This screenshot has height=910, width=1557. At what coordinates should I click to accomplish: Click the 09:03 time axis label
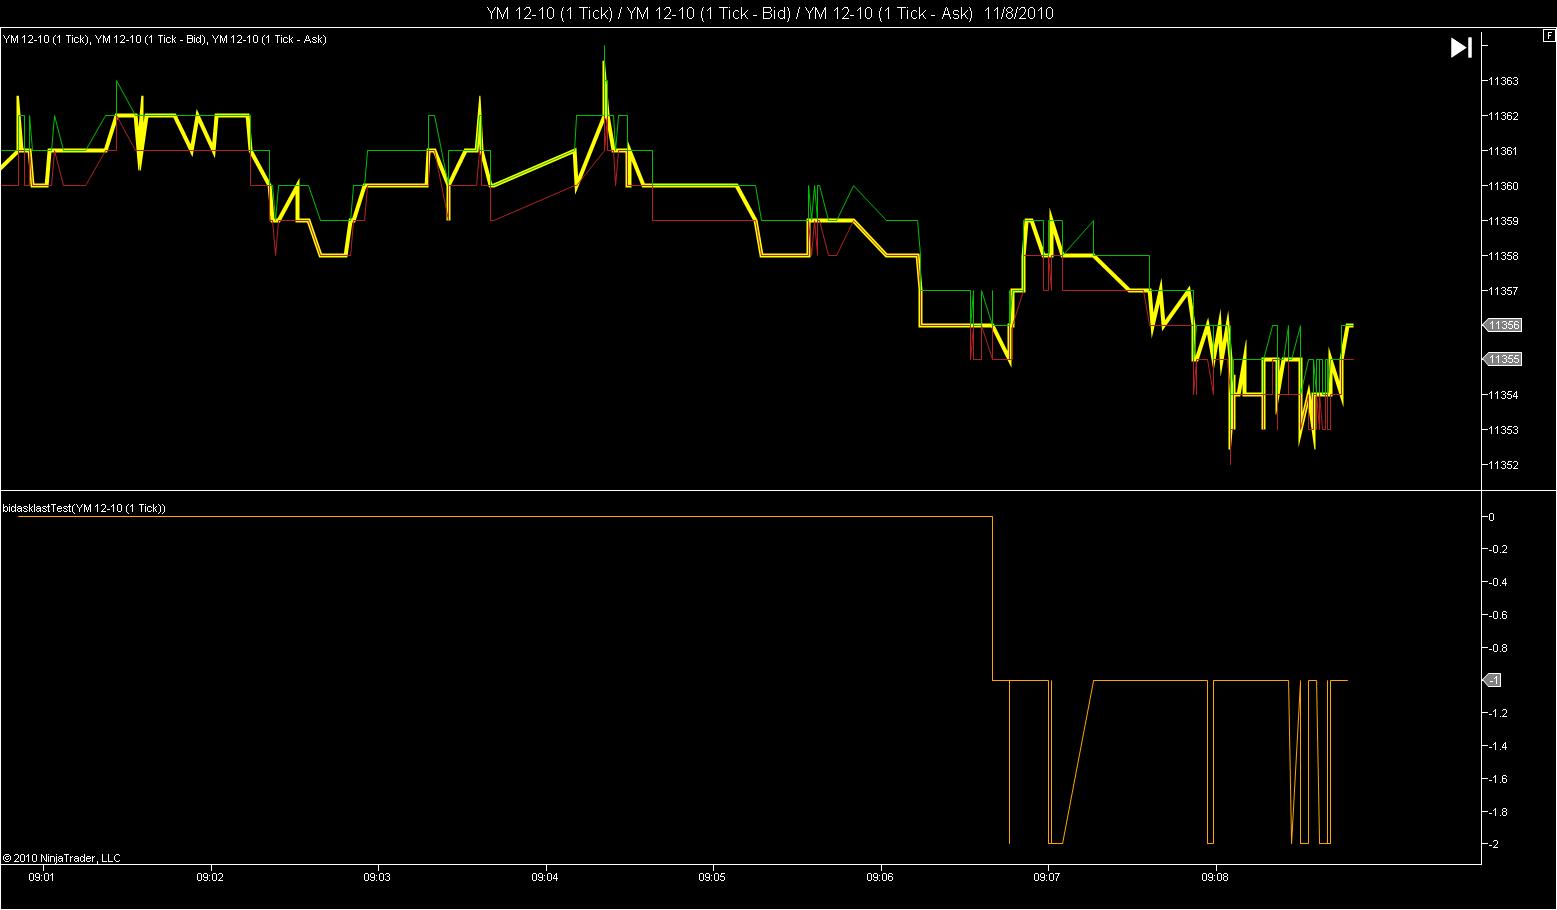377,878
